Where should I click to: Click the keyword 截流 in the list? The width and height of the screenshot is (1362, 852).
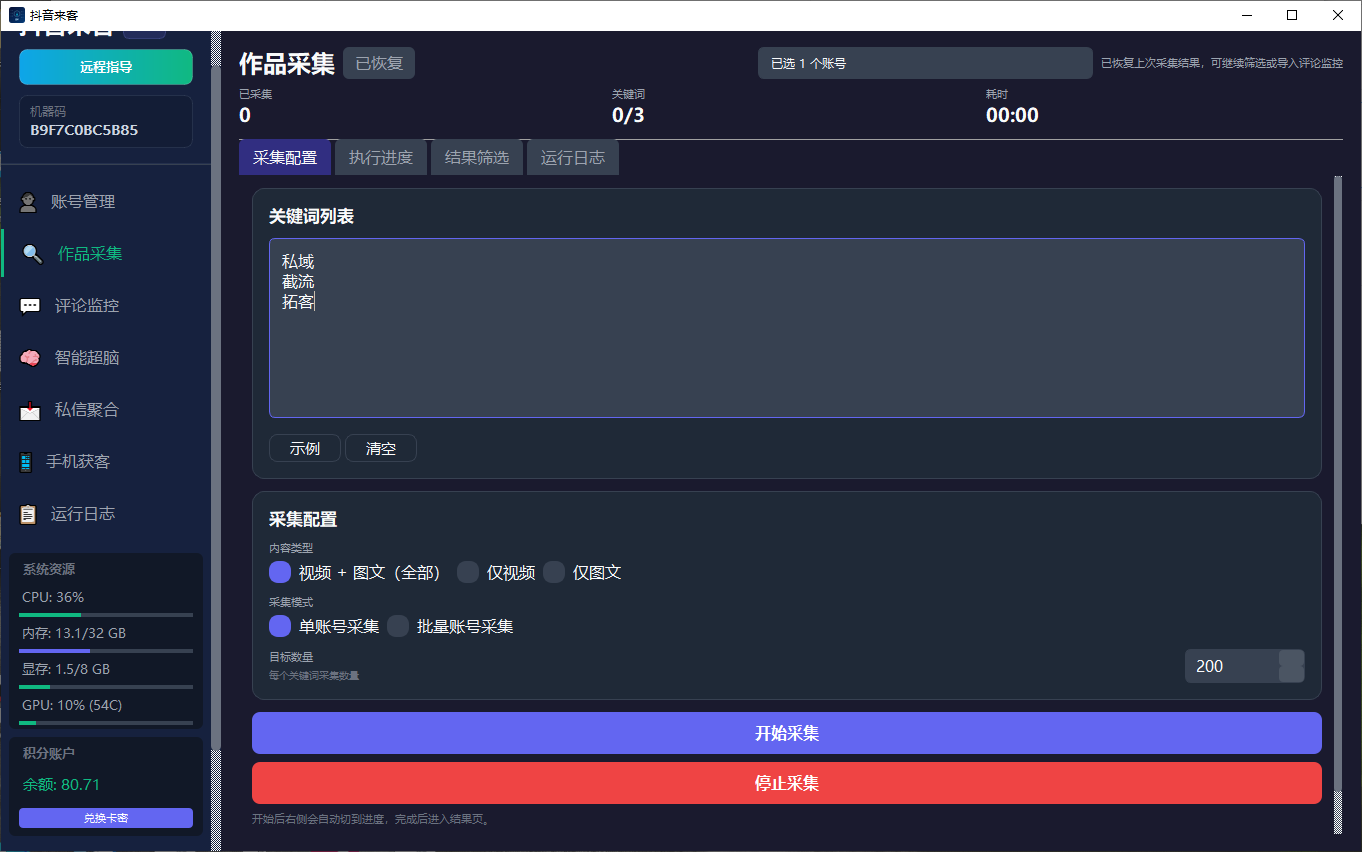click(298, 282)
